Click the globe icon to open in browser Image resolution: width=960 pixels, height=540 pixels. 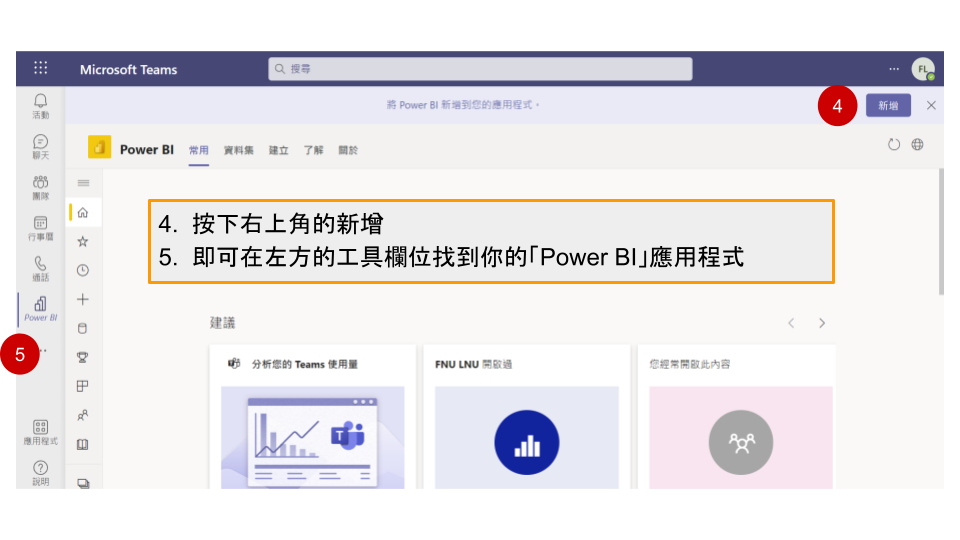pyautogui.click(x=917, y=144)
